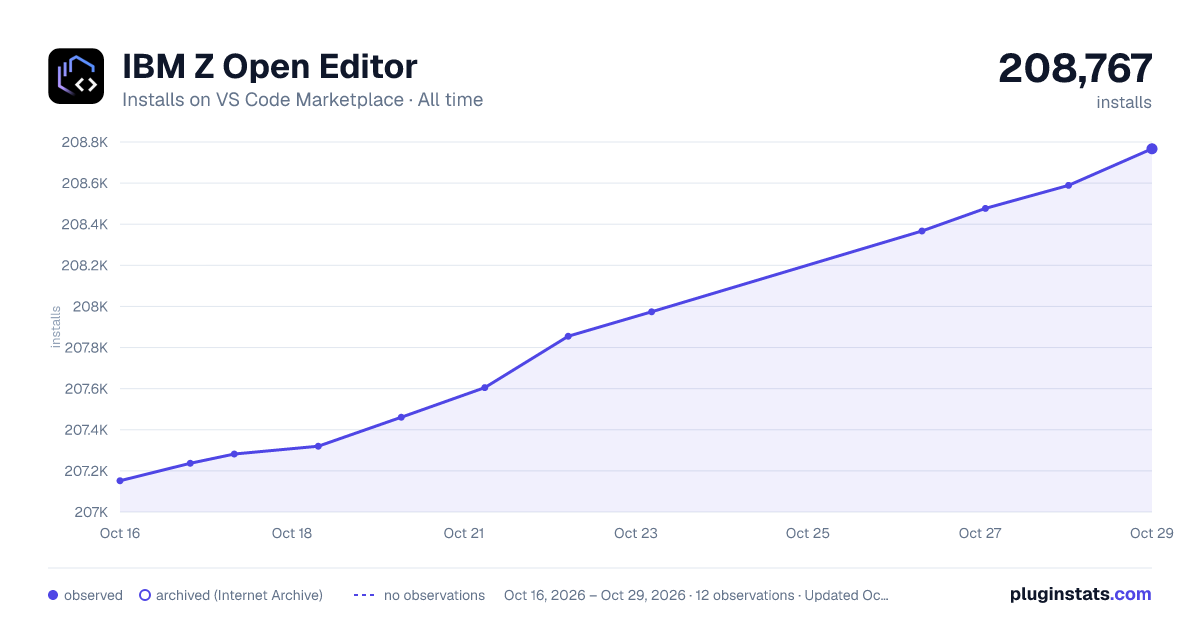The width and height of the screenshot is (1200, 630).
Task: Select the data point at Oct 27
Action: (985, 208)
